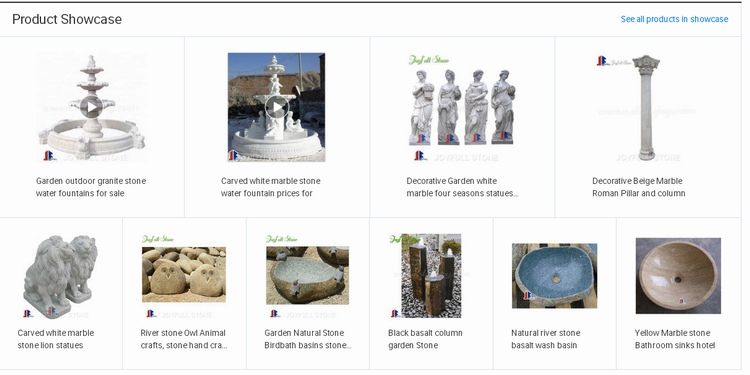
Task: Play the carved white marble fountain video
Action: coord(276,107)
